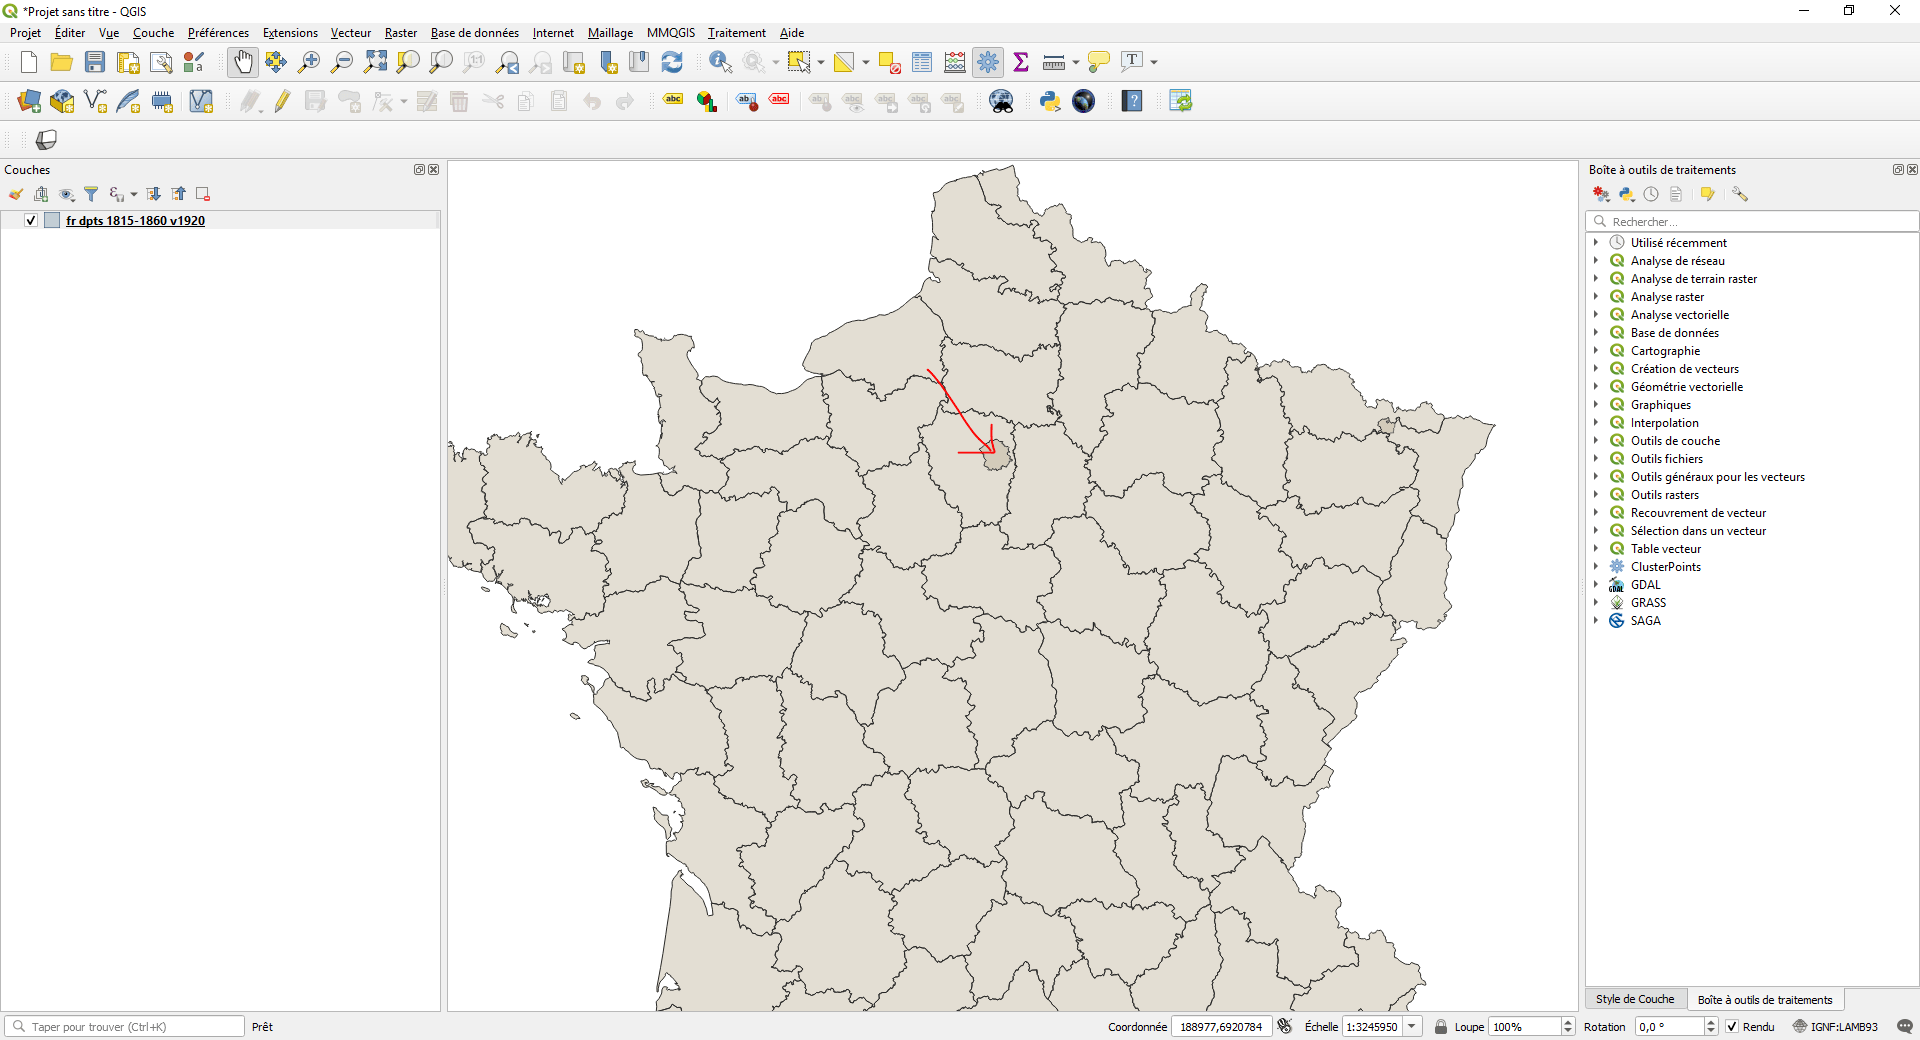Click the Zoom Out magnifier tool

342,62
